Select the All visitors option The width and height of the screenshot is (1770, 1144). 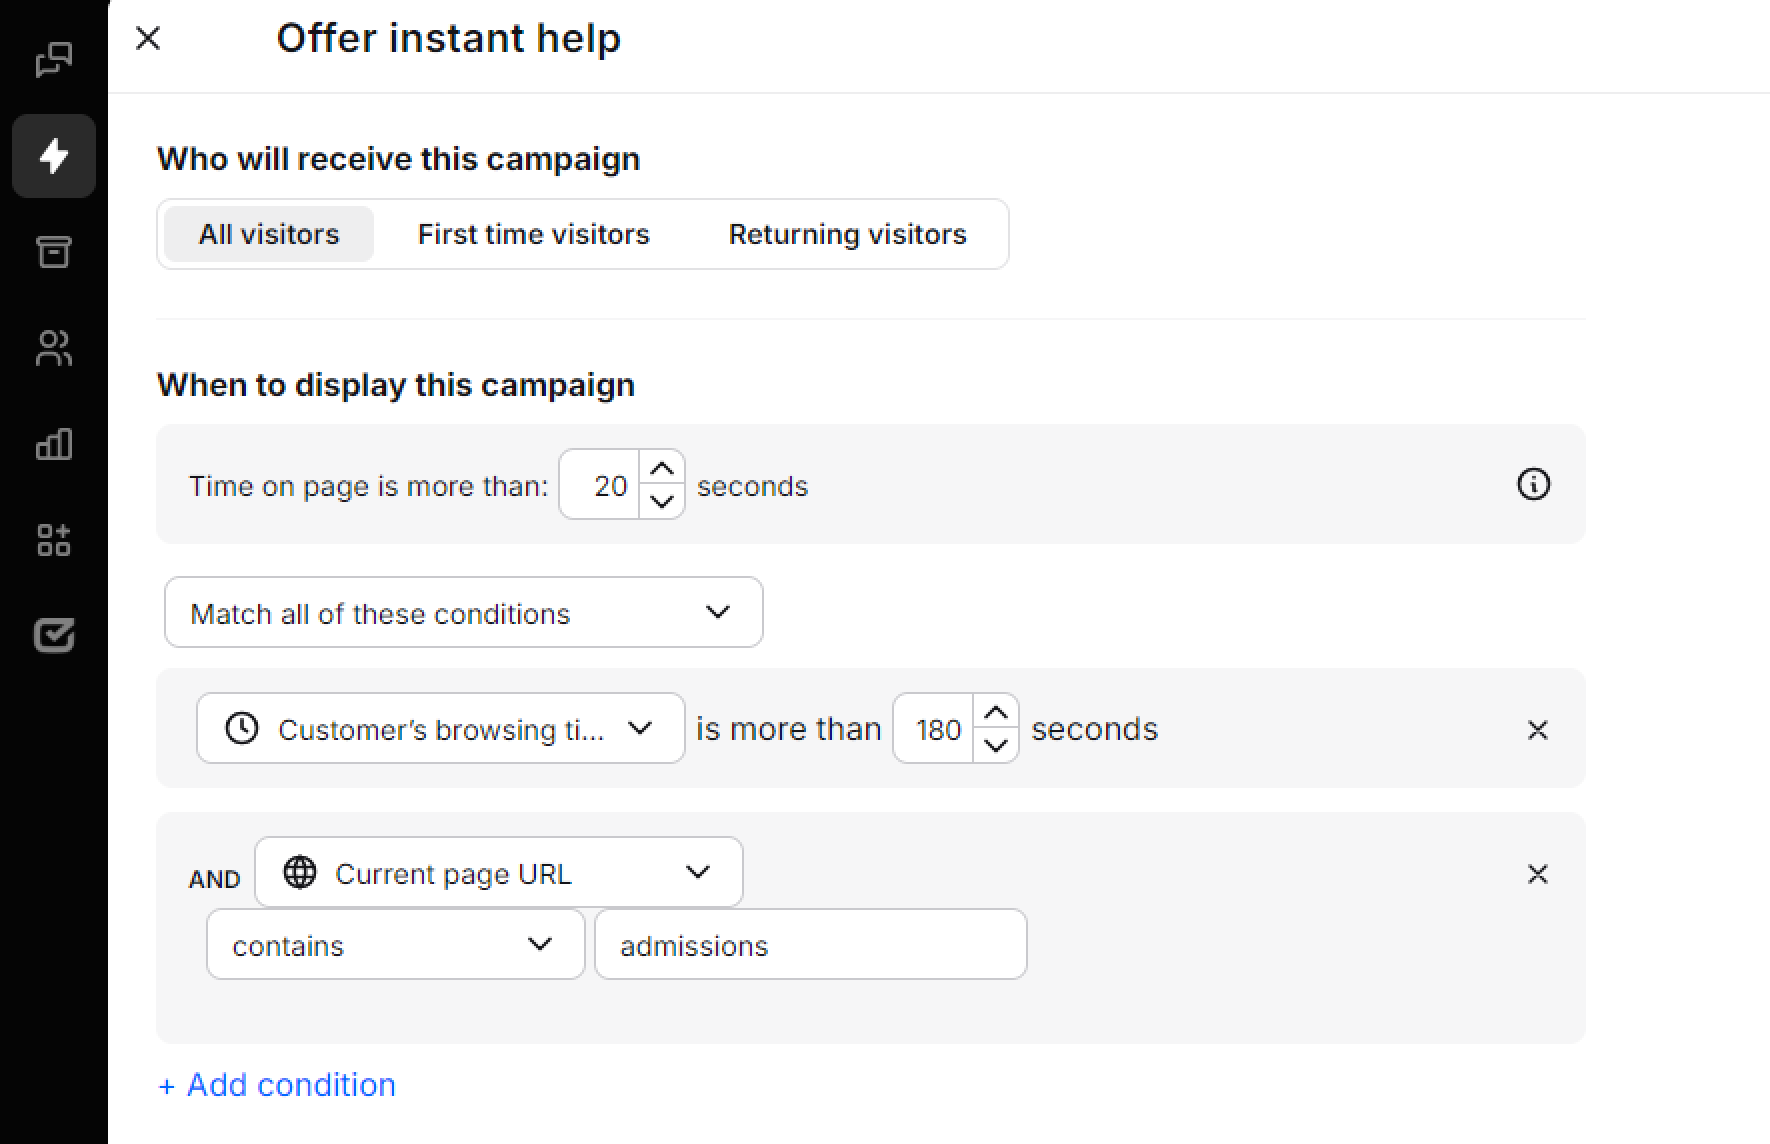click(x=269, y=234)
